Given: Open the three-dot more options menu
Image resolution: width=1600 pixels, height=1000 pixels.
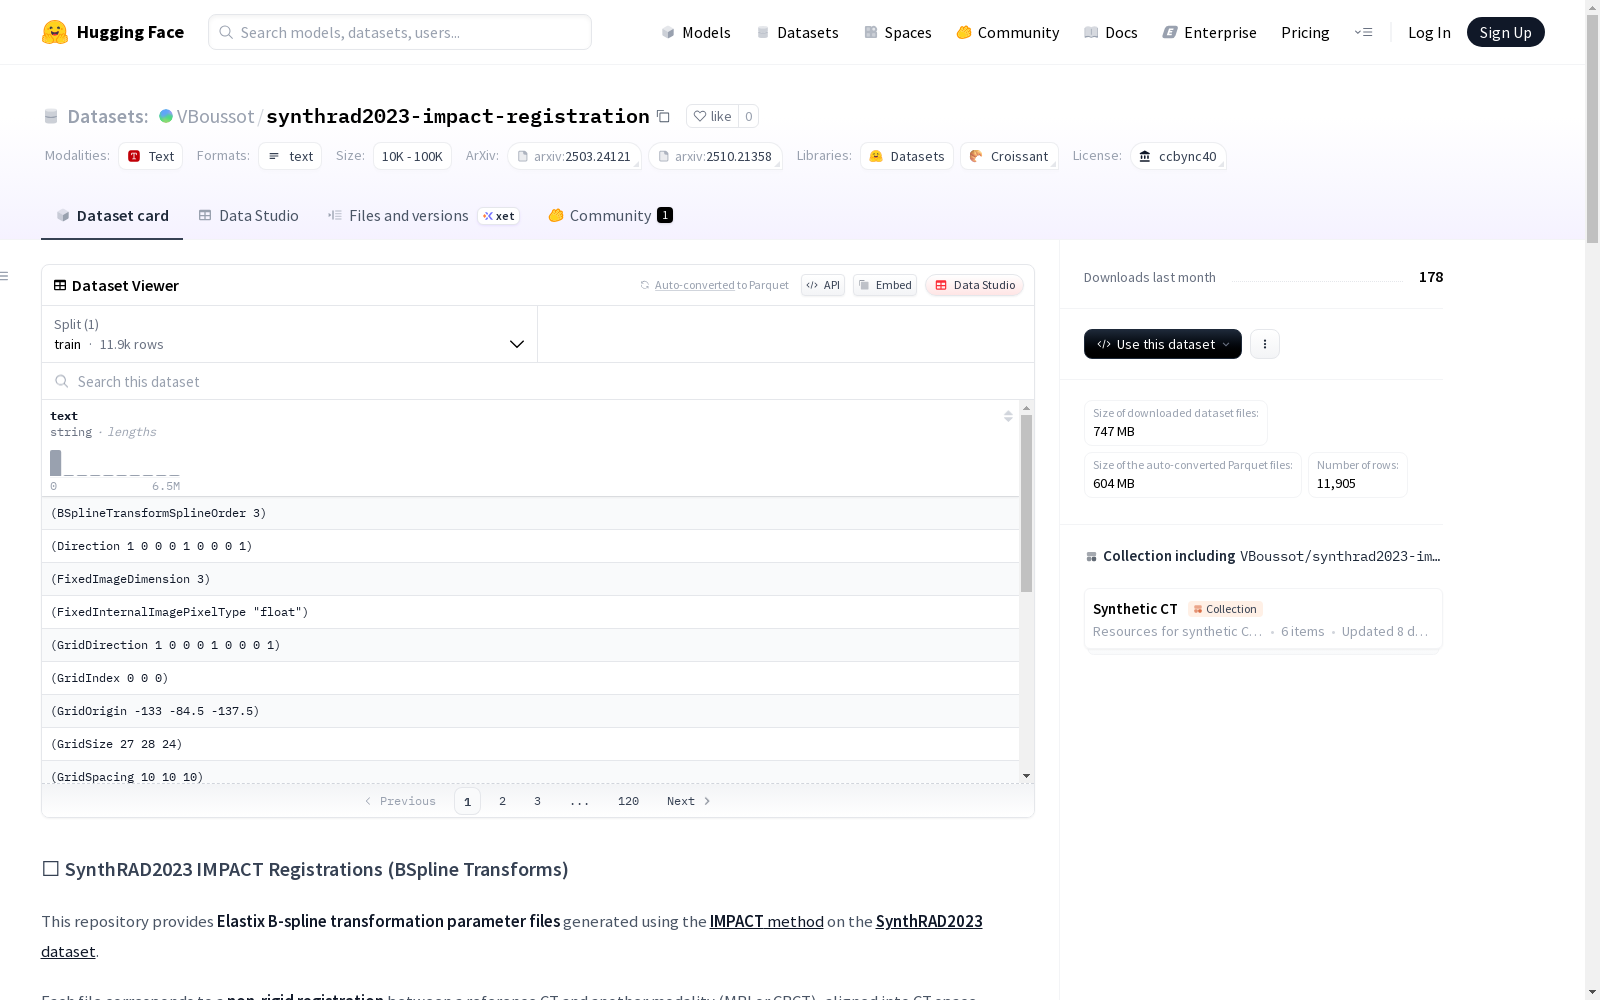Looking at the screenshot, I should 1264,344.
